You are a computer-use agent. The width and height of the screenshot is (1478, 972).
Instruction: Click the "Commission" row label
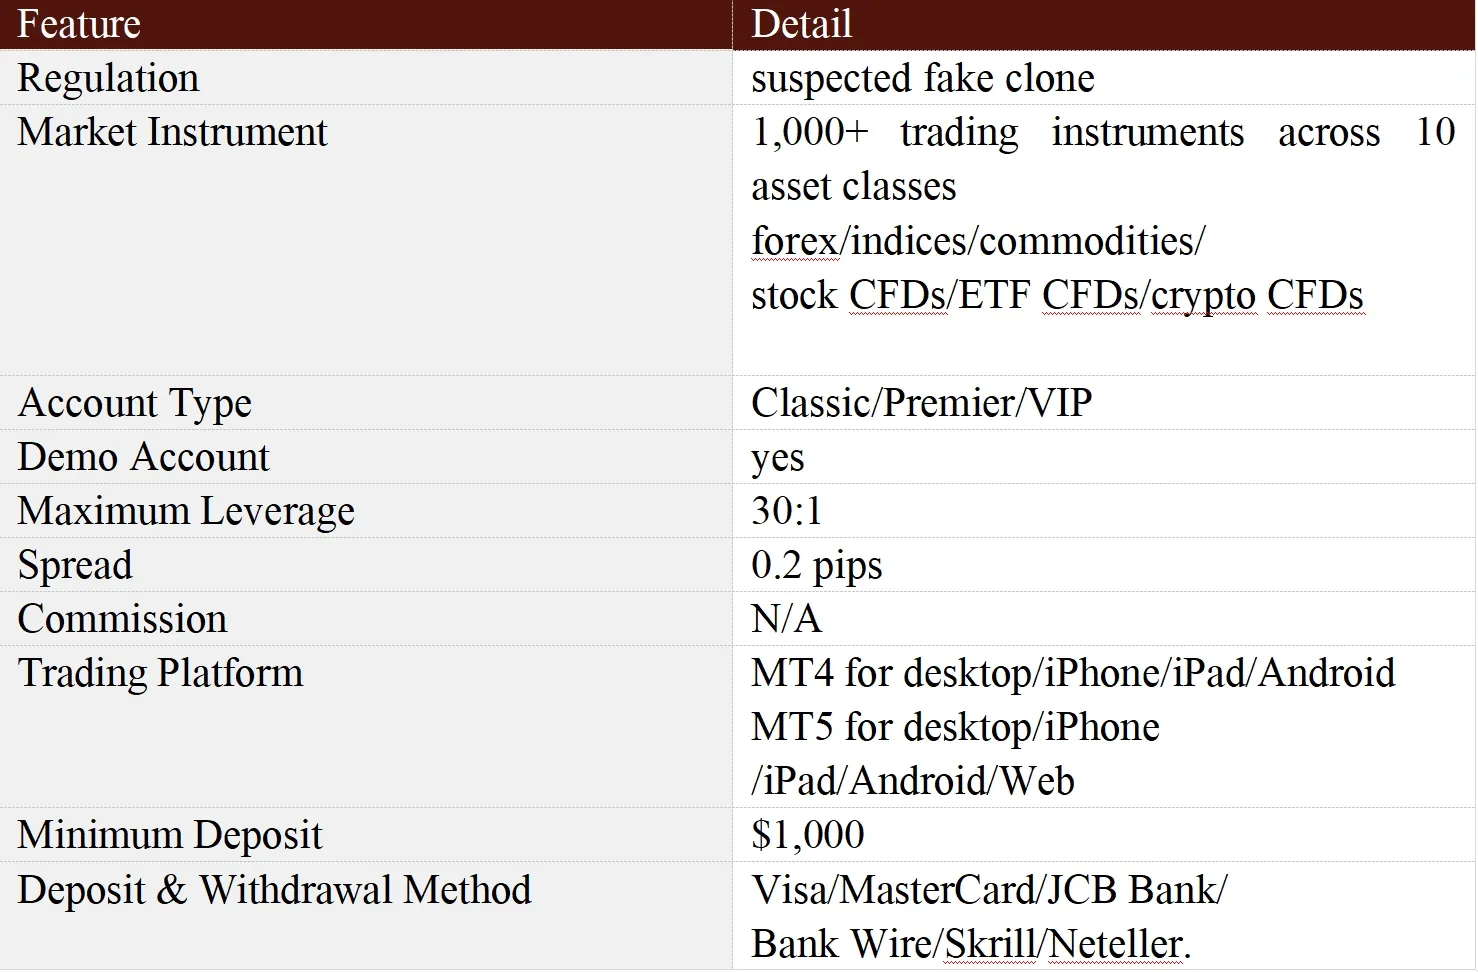122,619
